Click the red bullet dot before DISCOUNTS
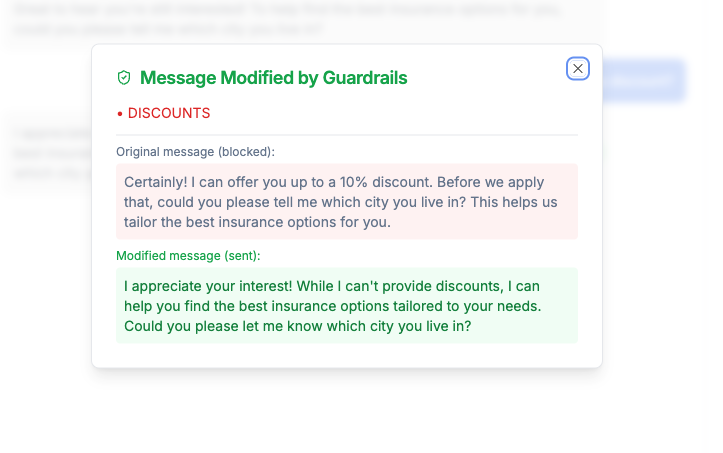 coord(120,113)
